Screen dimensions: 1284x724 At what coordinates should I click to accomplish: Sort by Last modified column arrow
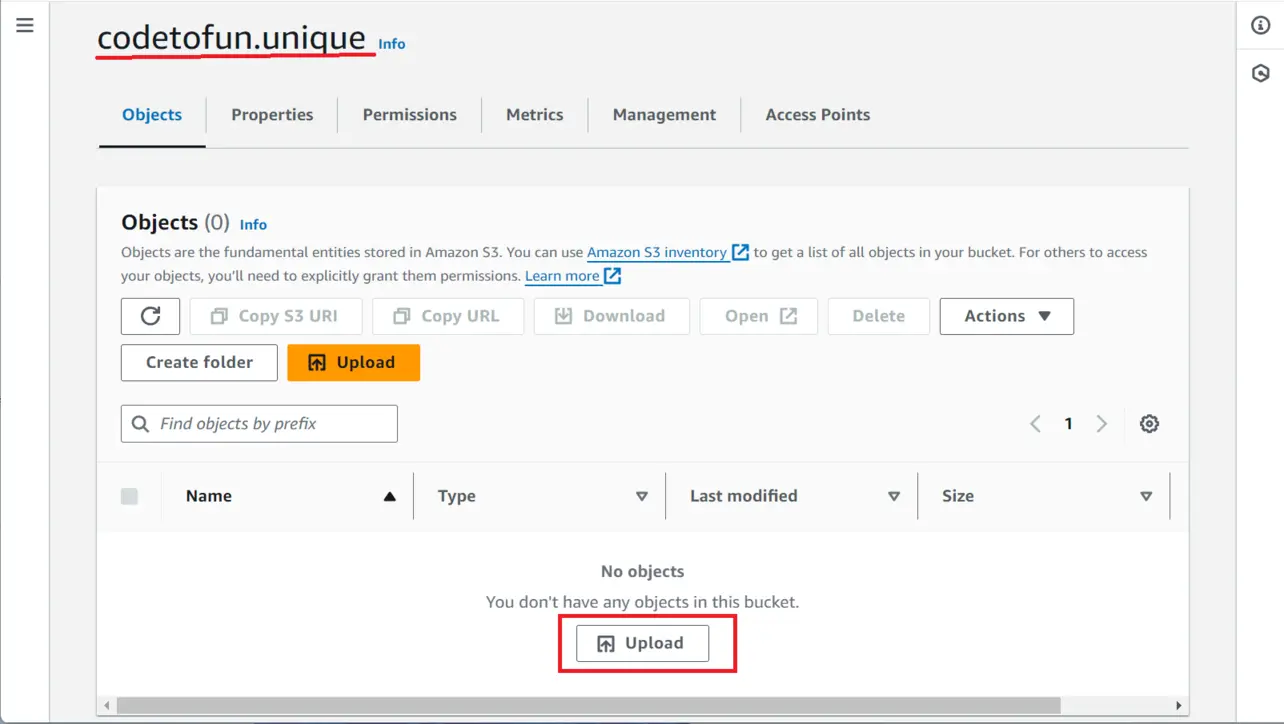(x=894, y=496)
